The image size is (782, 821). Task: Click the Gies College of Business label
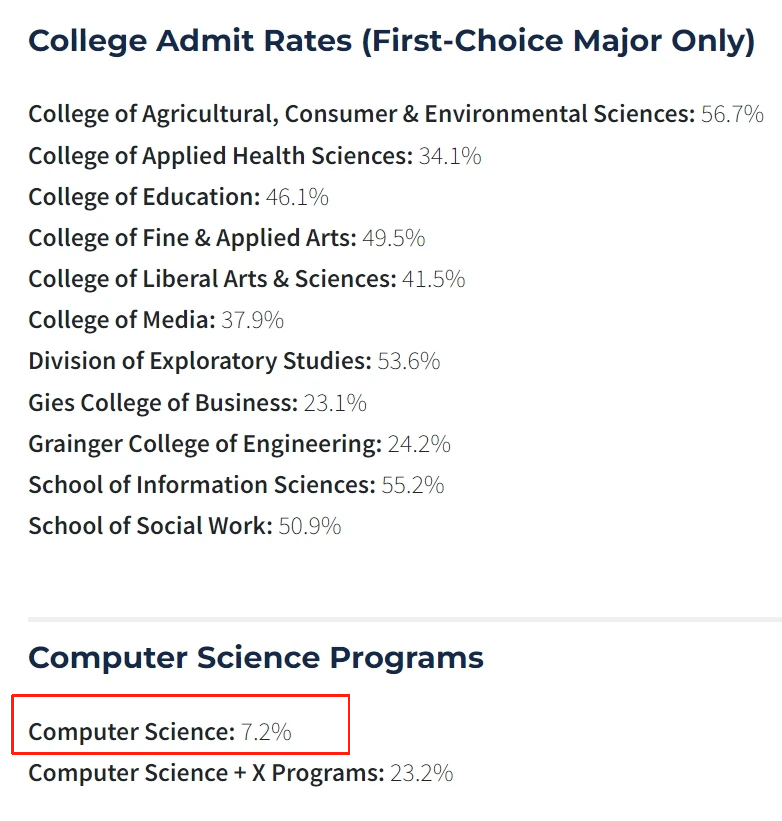point(163,403)
